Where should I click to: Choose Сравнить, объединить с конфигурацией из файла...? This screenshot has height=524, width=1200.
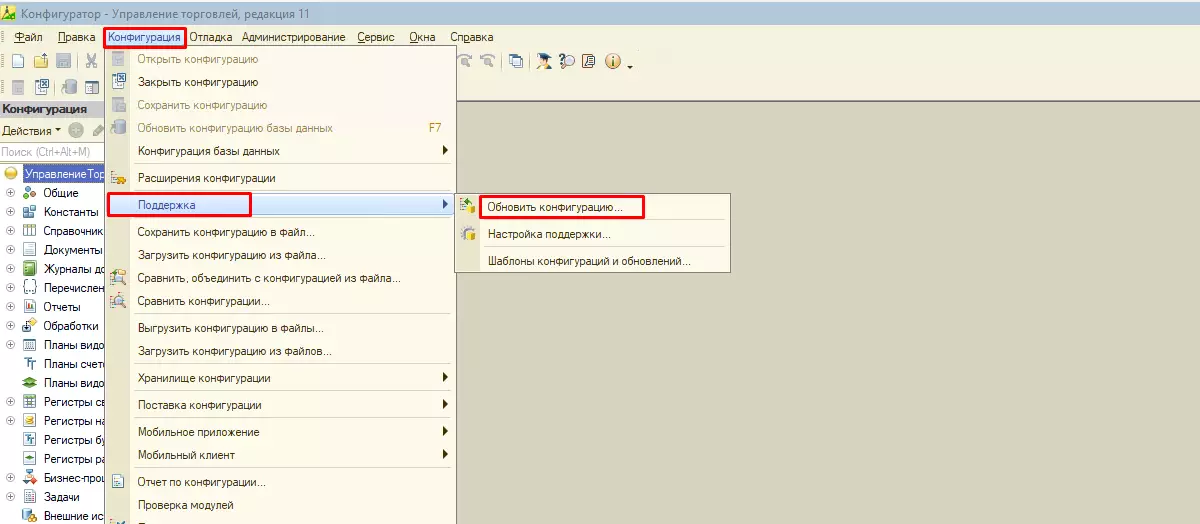coord(280,278)
